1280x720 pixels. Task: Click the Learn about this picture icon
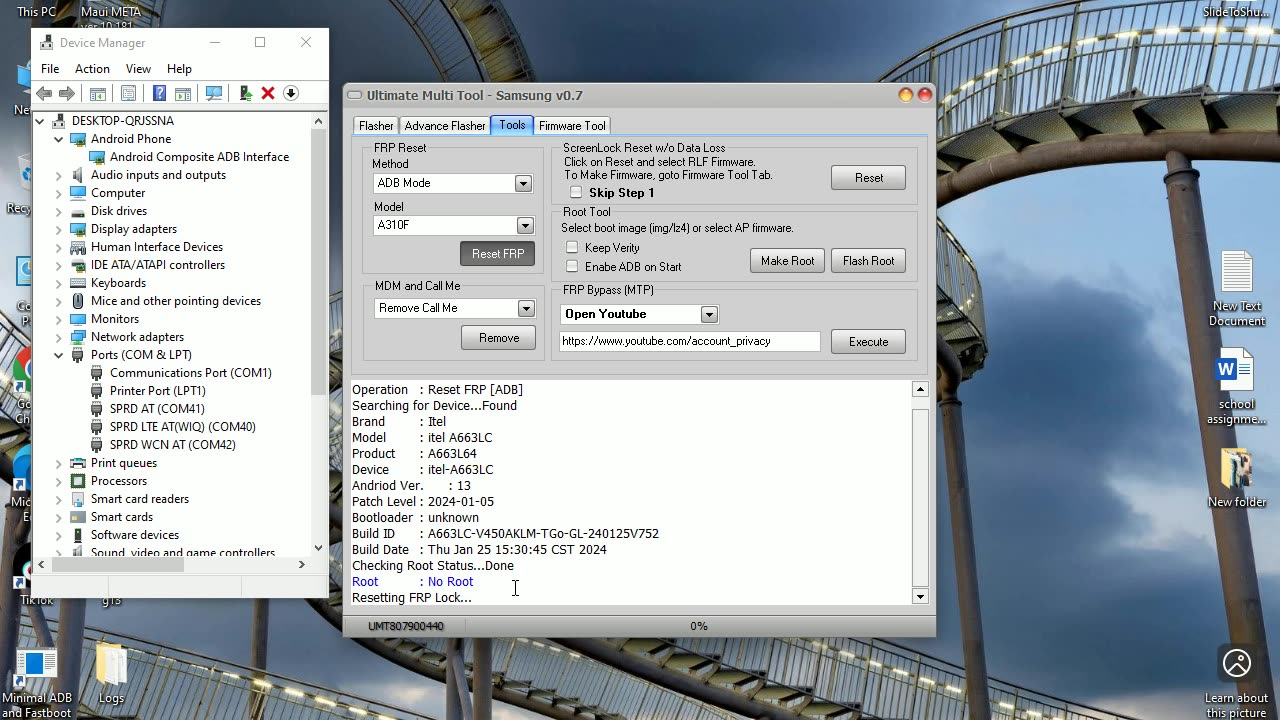tap(1237, 682)
